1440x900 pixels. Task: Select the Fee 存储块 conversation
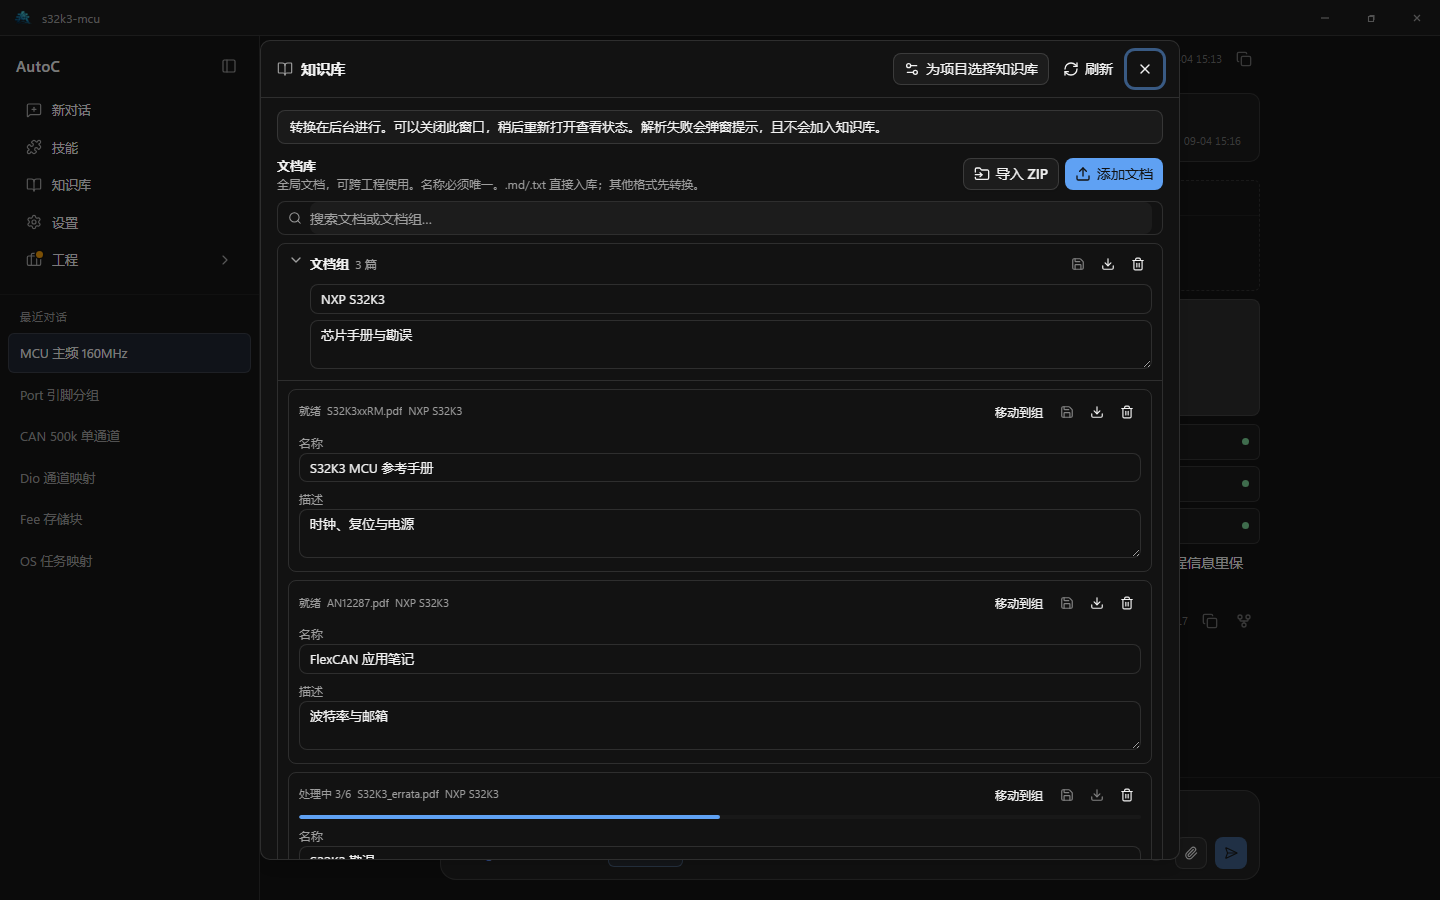129,519
